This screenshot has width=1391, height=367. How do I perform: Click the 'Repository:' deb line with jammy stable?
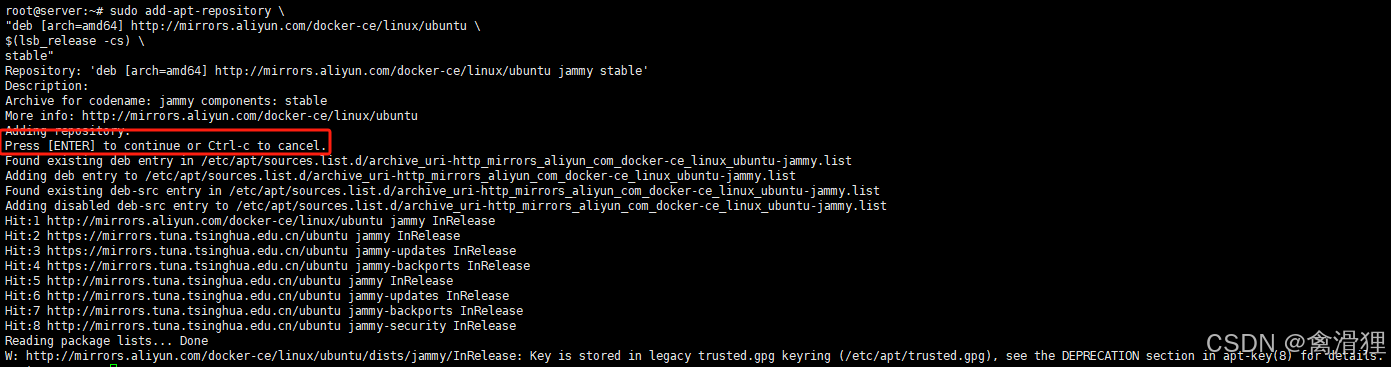[x=327, y=71]
